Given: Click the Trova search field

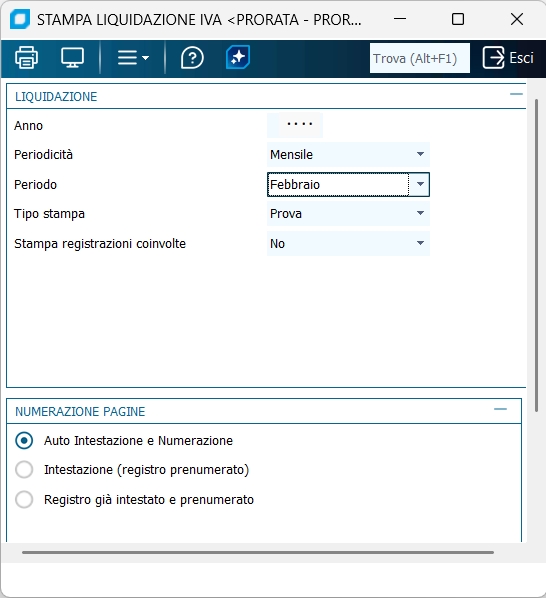Looking at the screenshot, I should point(420,58).
